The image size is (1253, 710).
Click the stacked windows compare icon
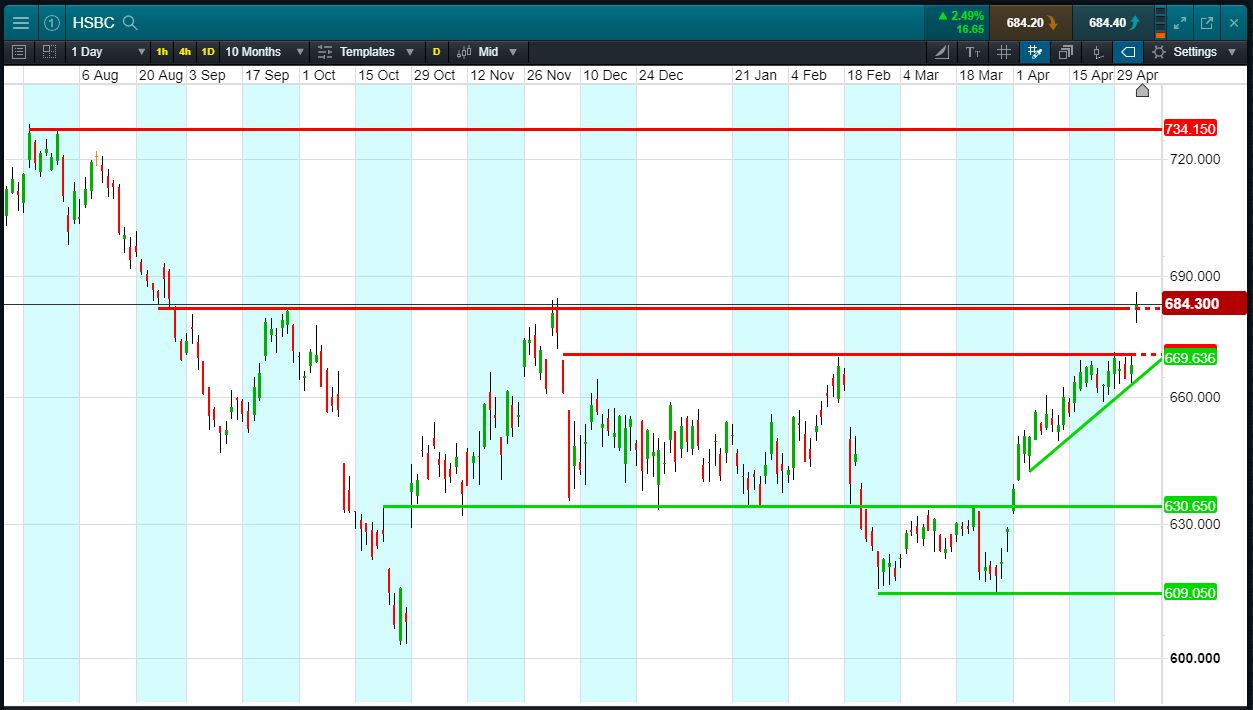[x=1066, y=51]
